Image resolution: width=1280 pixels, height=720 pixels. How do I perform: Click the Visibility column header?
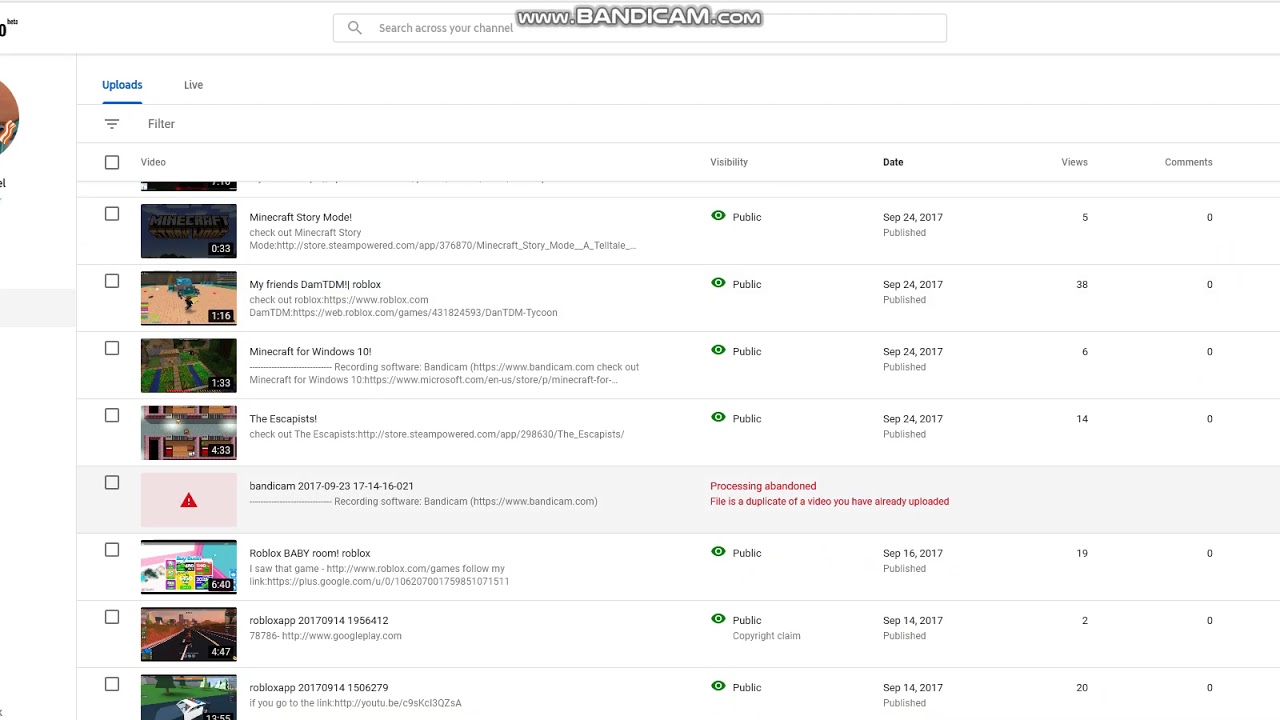click(x=729, y=162)
